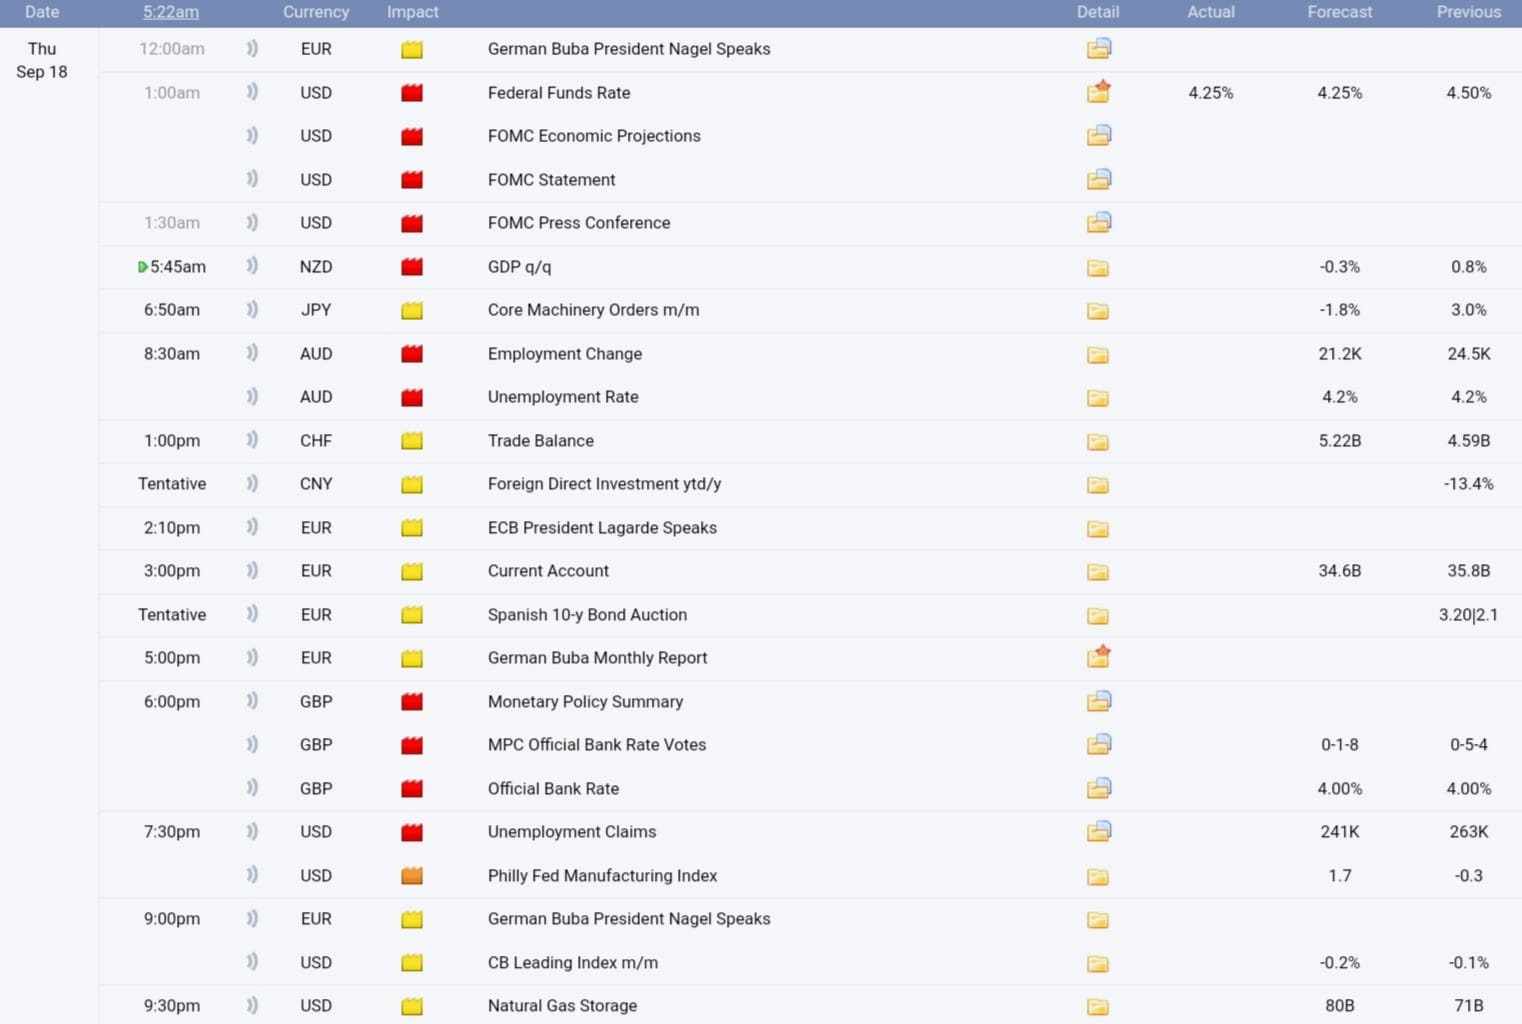Screen dimensions: 1522x1024
Task: Click red impact marker for Employment Change
Action: tap(412, 354)
